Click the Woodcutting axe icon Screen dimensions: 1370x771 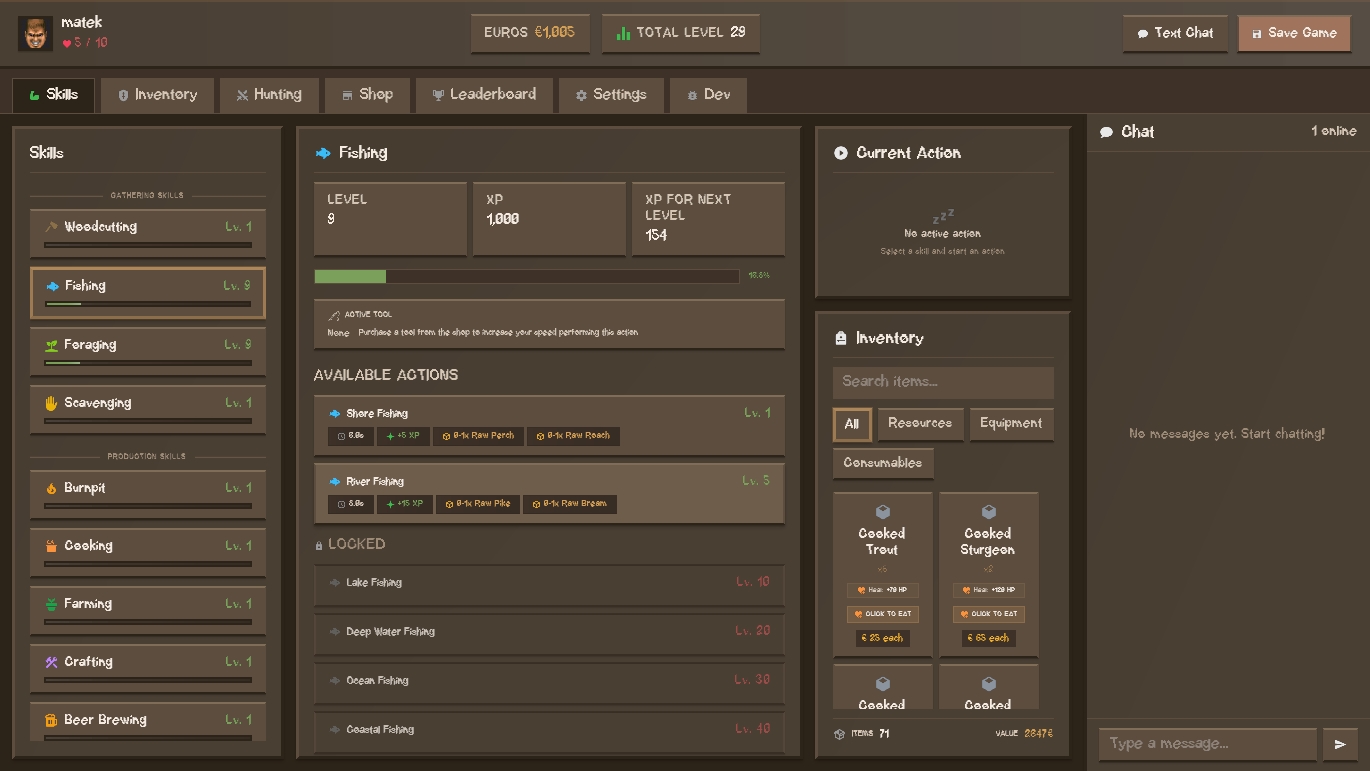(x=51, y=227)
